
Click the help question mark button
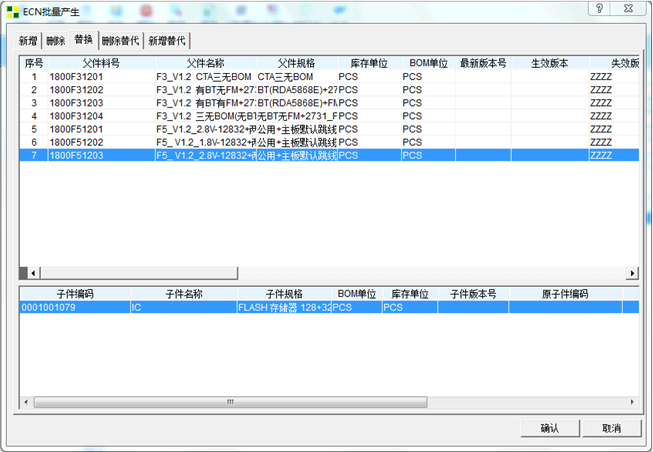coord(596,9)
